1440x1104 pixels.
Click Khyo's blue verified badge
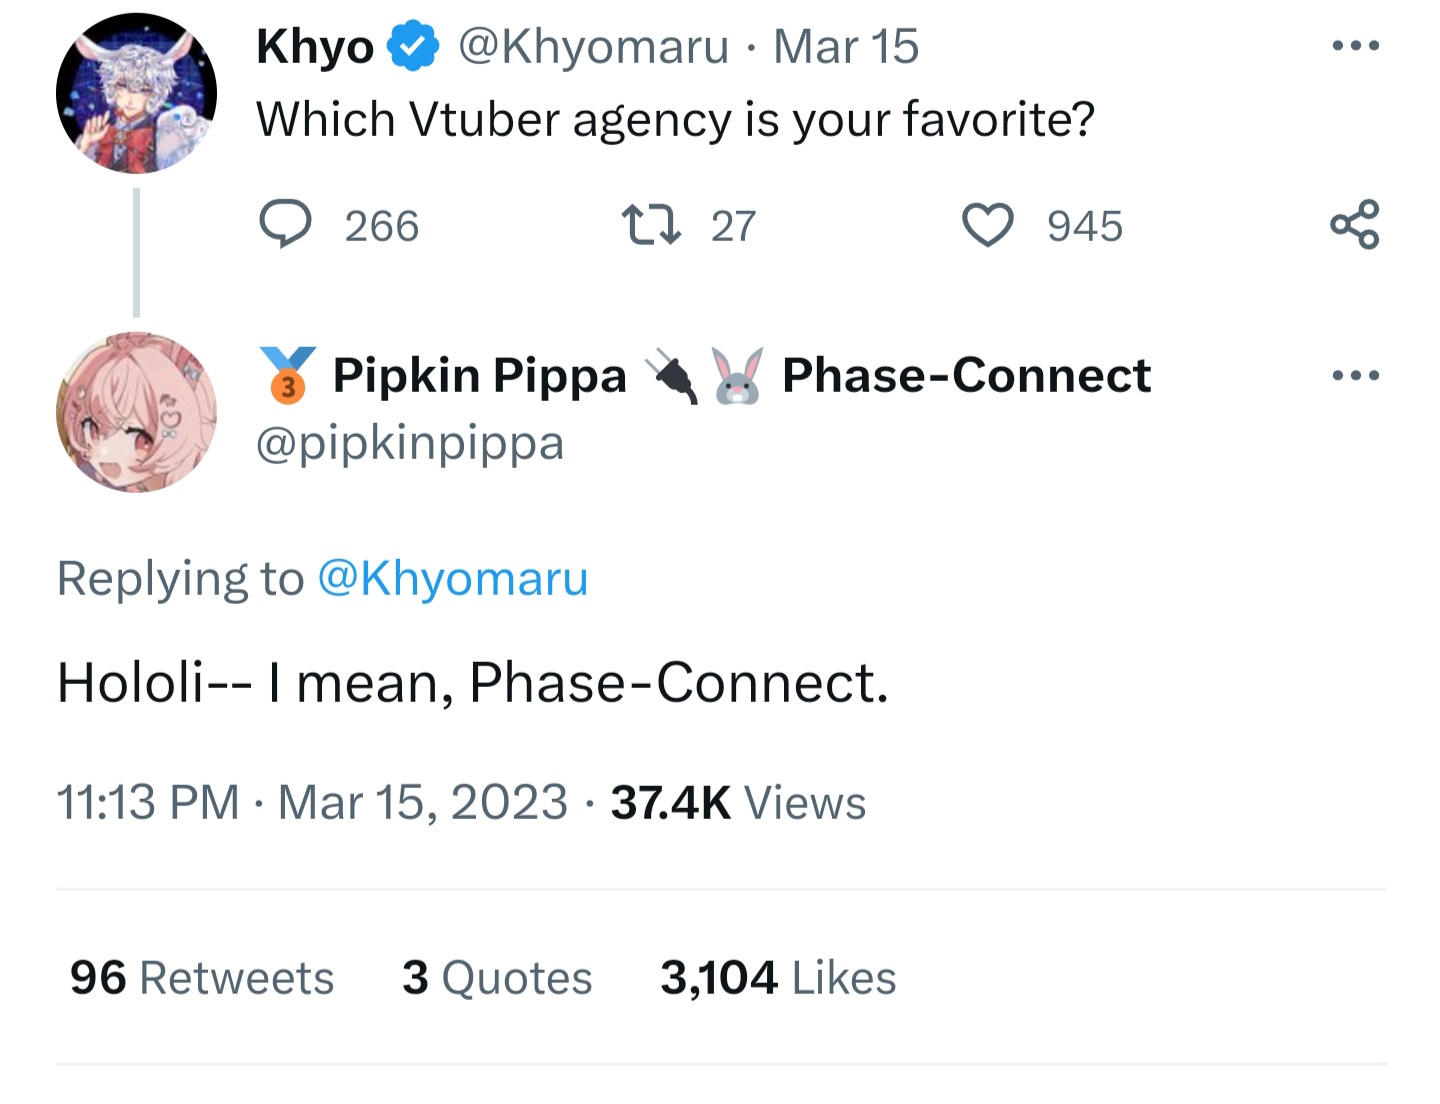point(413,47)
